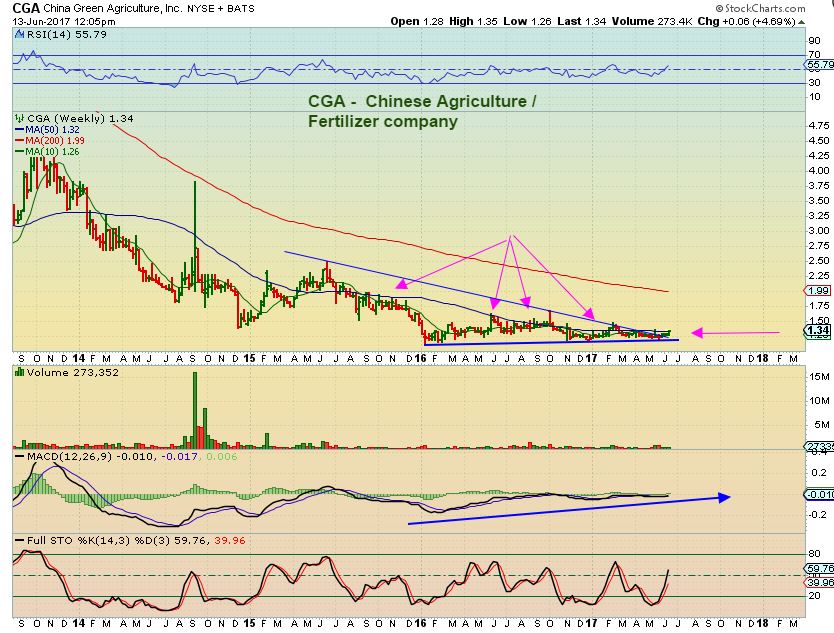Image resolution: width=834 pixels, height=633 pixels.
Task: Click the boxed -0.010 MACD tag on right axis
Action: (x=819, y=495)
